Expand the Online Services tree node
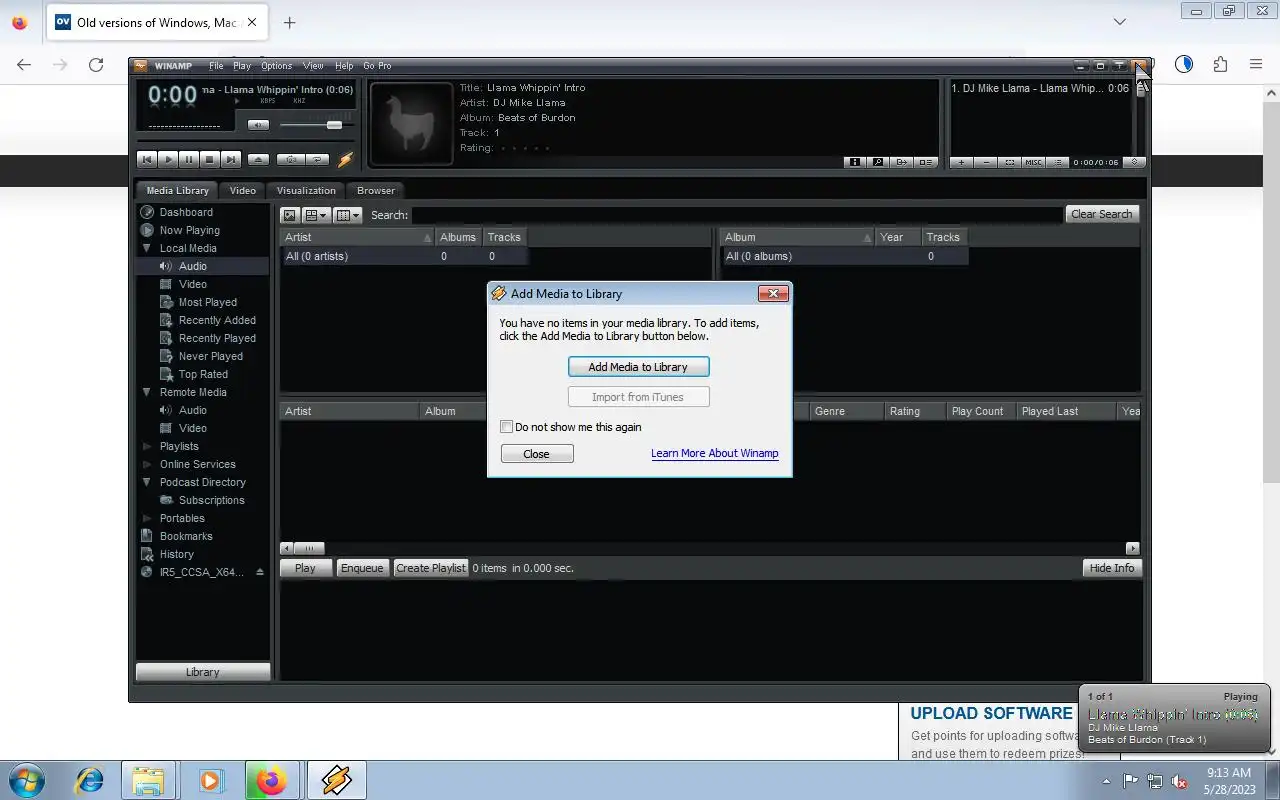 (147, 464)
